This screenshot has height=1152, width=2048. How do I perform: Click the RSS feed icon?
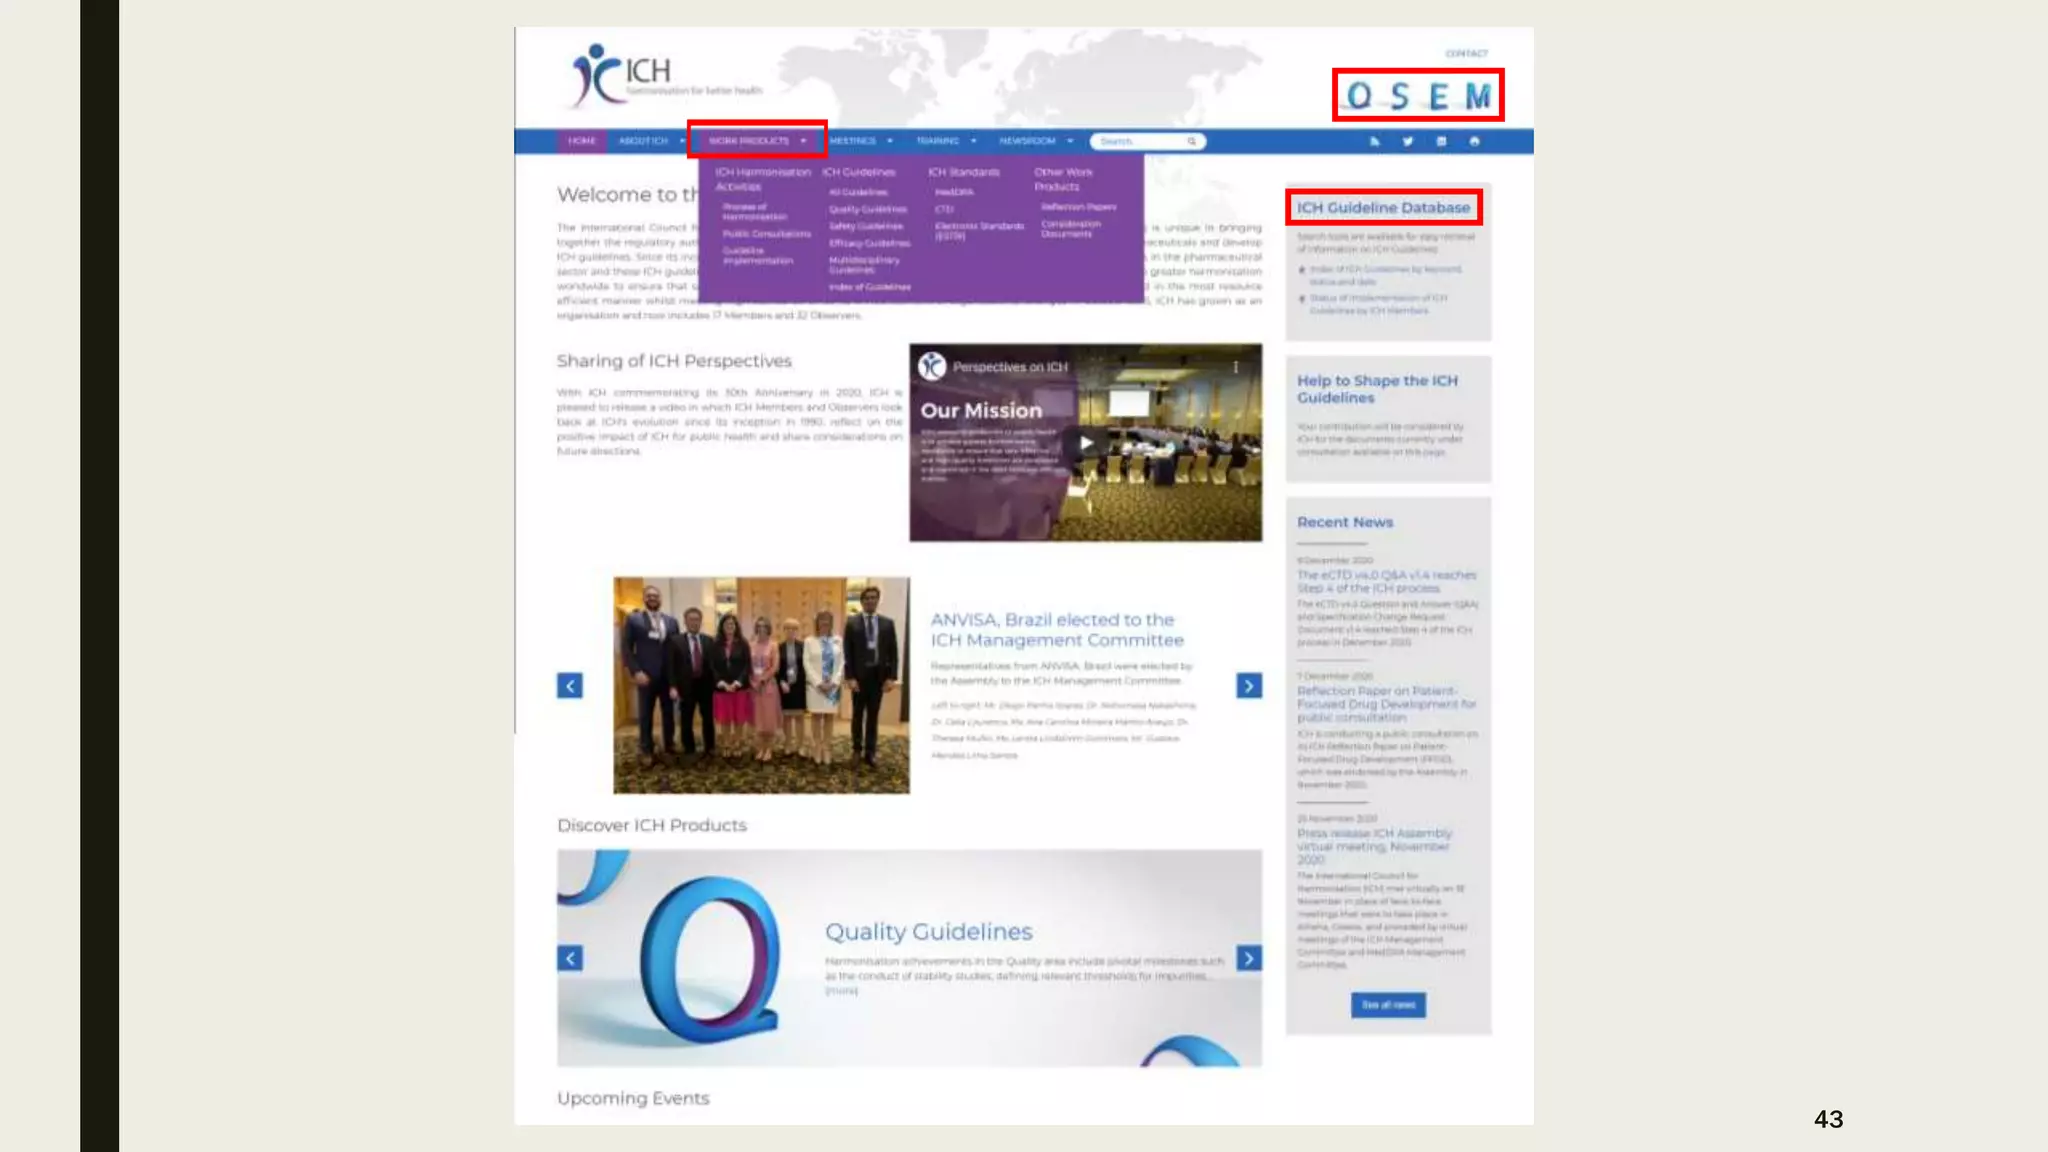coord(1375,142)
